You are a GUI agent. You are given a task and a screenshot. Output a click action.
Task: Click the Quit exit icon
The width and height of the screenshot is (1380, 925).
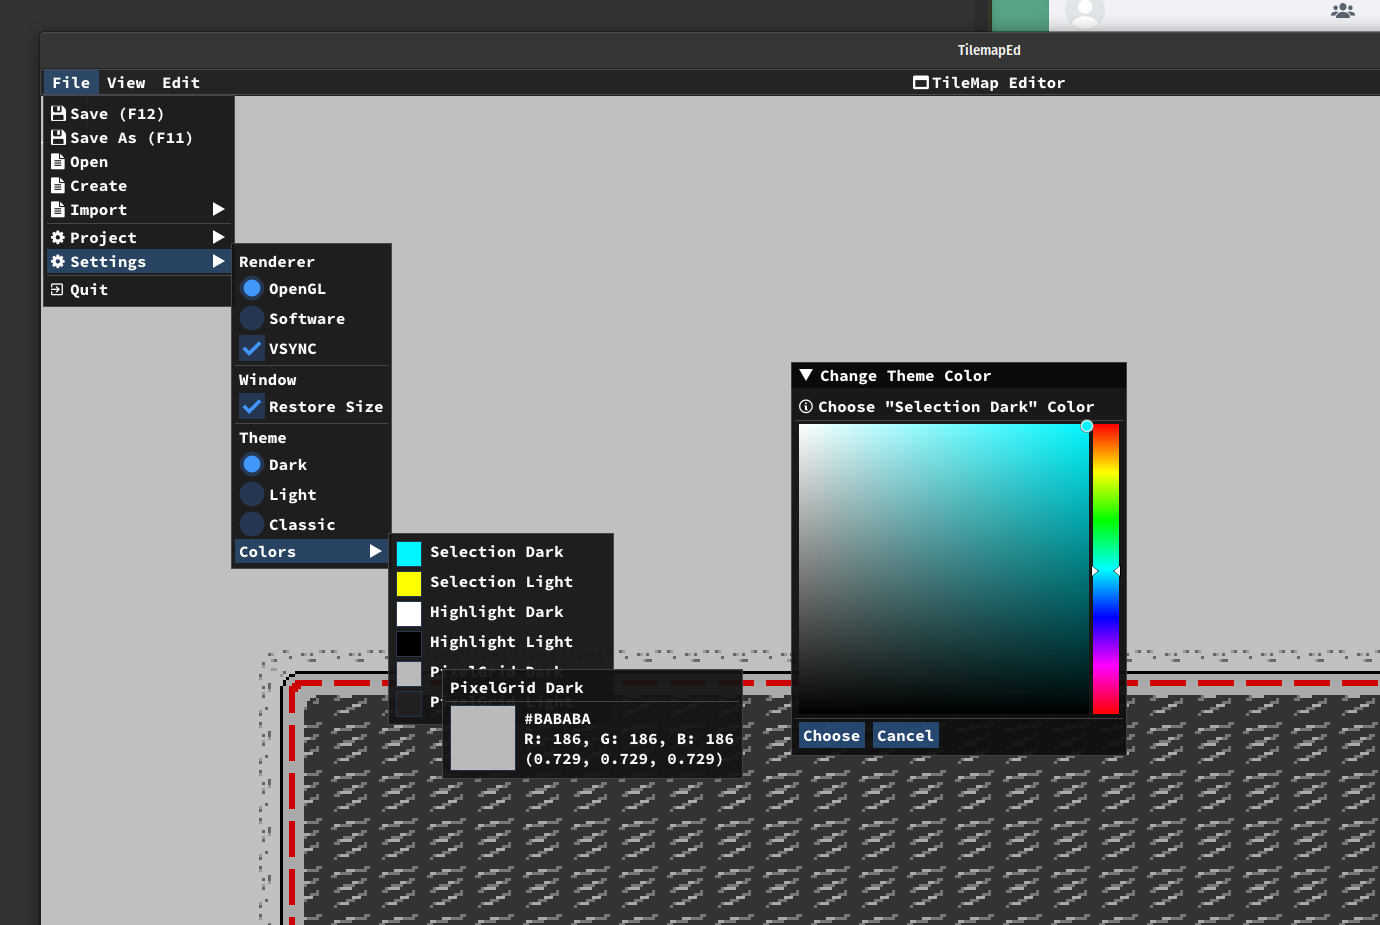point(57,289)
